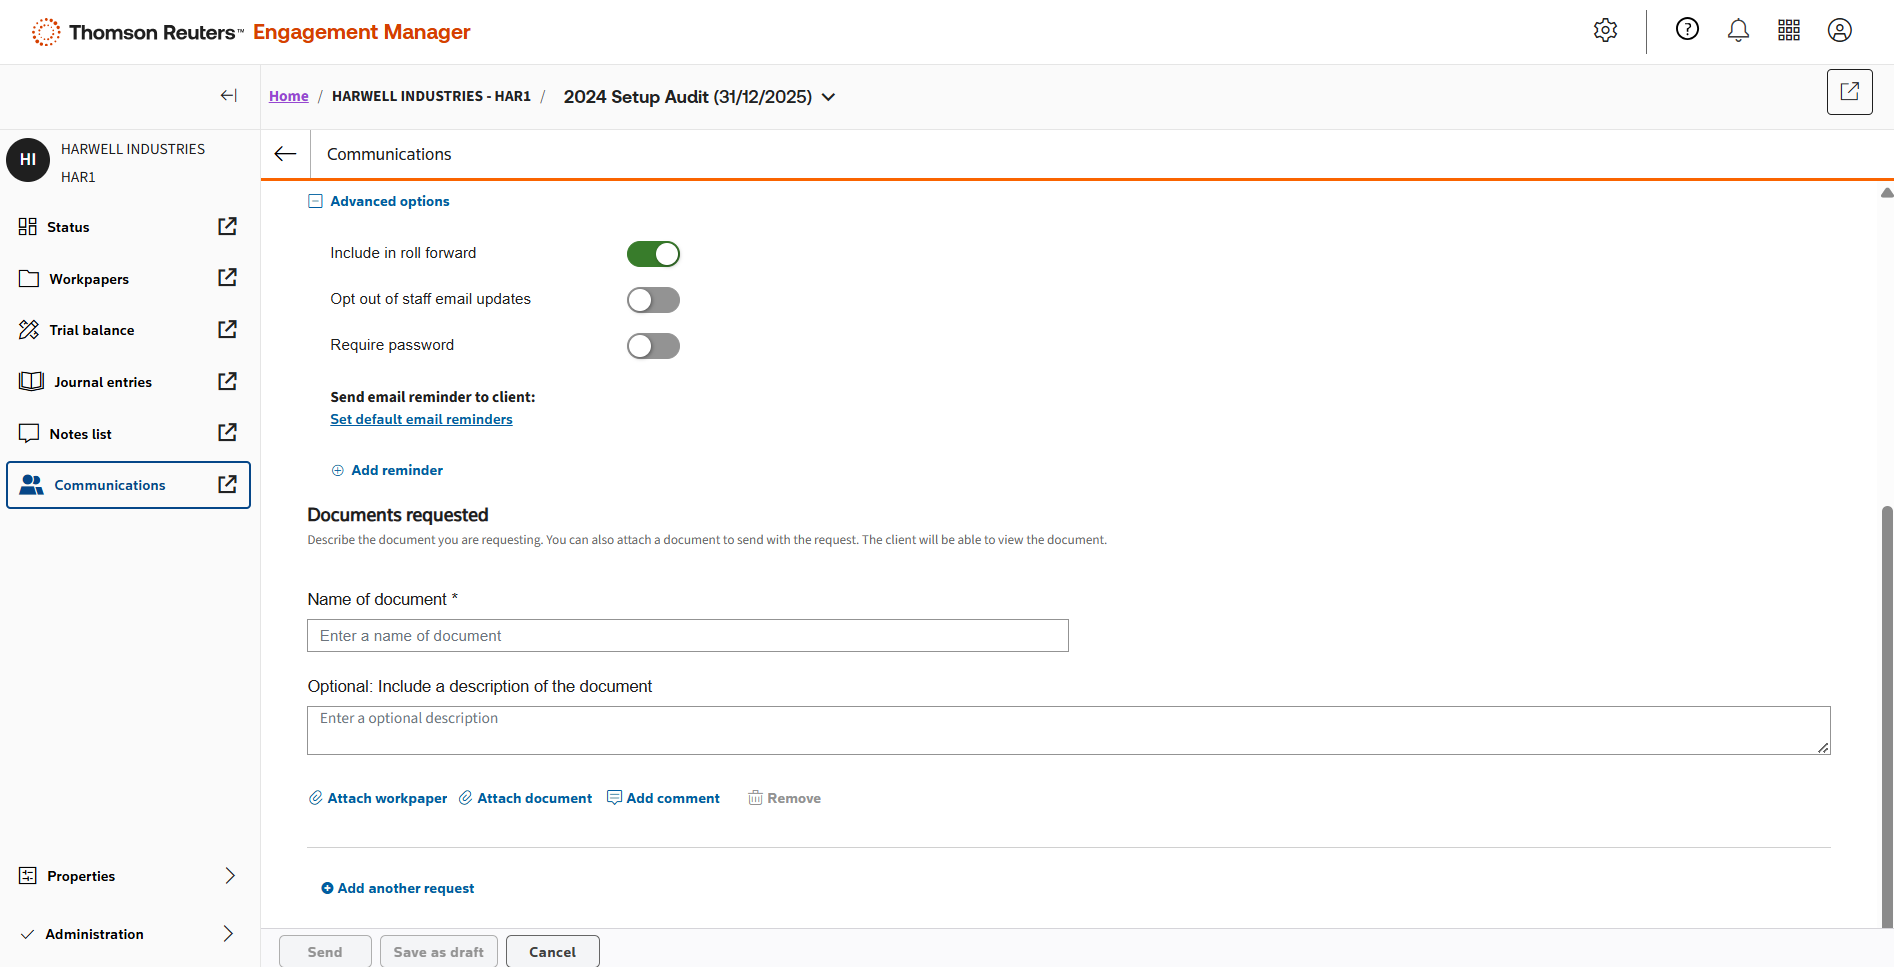1894x967 pixels.
Task: Open the help question mark icon
Action: 1687,30
